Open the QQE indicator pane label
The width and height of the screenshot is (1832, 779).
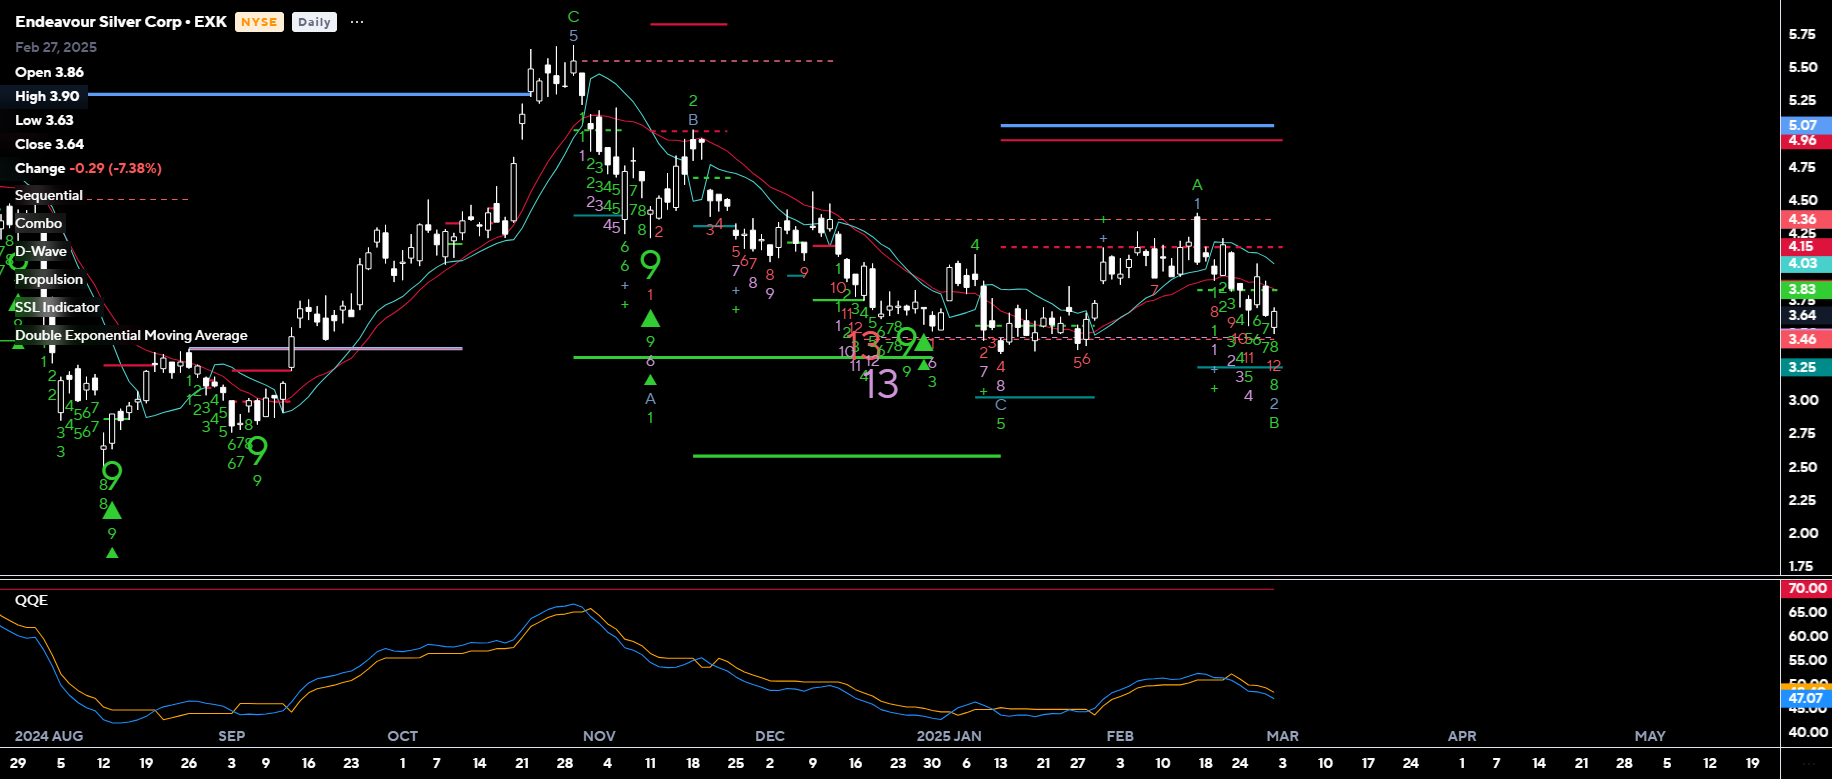(x=31, y=600)
